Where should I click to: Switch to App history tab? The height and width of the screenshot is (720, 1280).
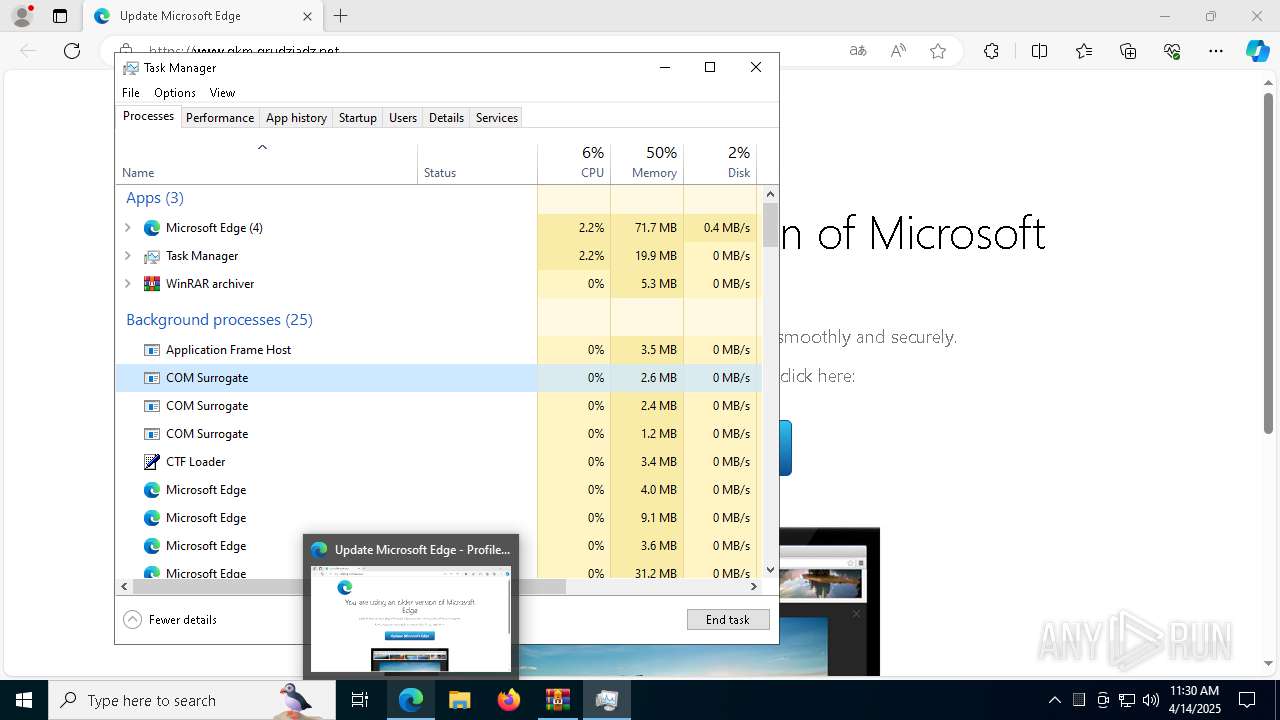pos(296,117)
